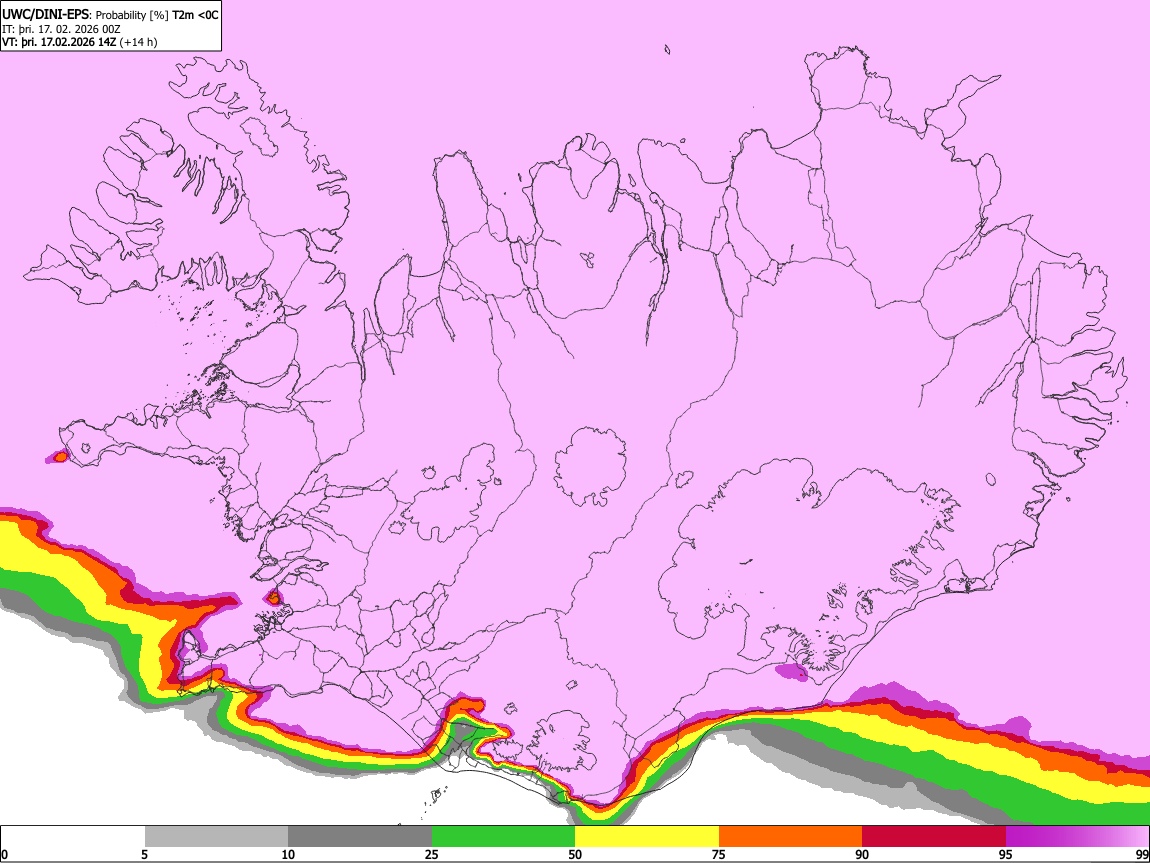This screenshot has width=1150, height=863.
Task: Click the legend tick label '90'
Action: pos(862,855)
